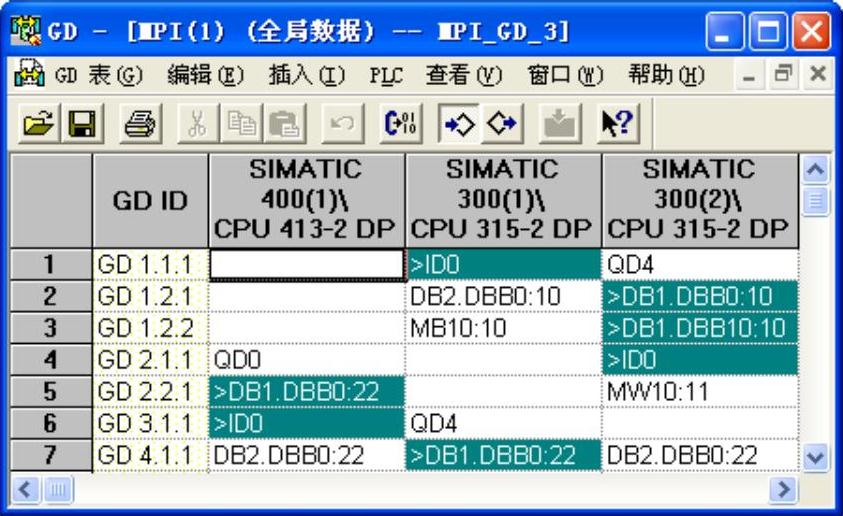Viewport: 843px width, 516px height.
Task: Click the Copy toolbar icon
Action: (x=241, y=124)
